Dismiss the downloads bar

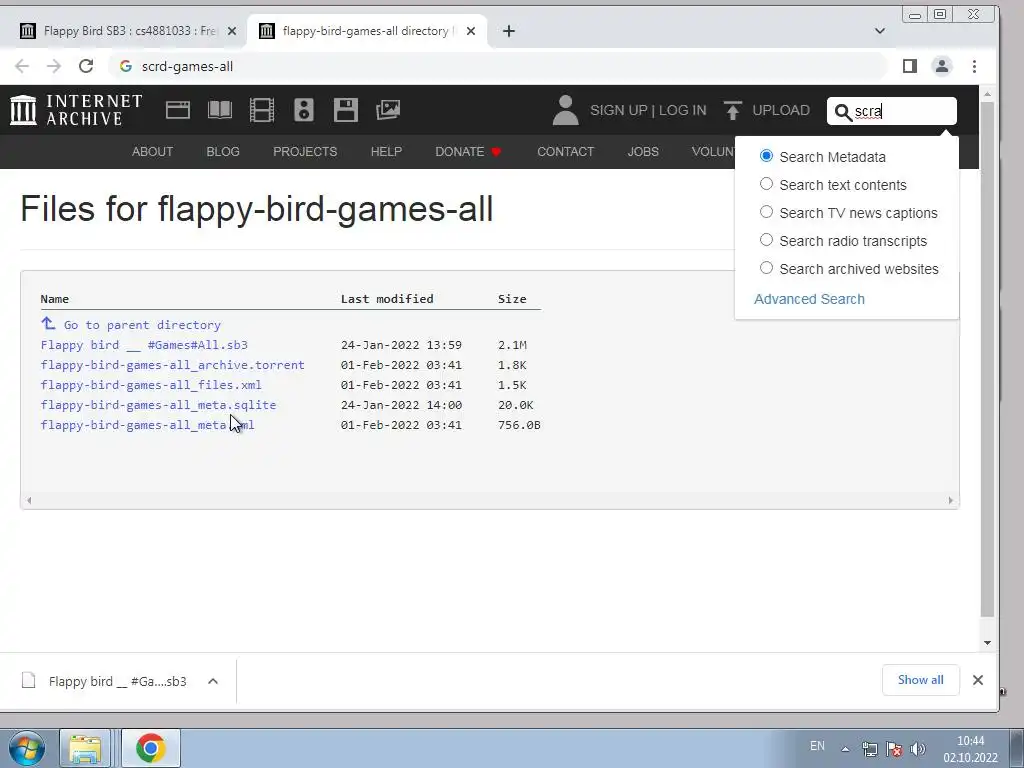978,680
